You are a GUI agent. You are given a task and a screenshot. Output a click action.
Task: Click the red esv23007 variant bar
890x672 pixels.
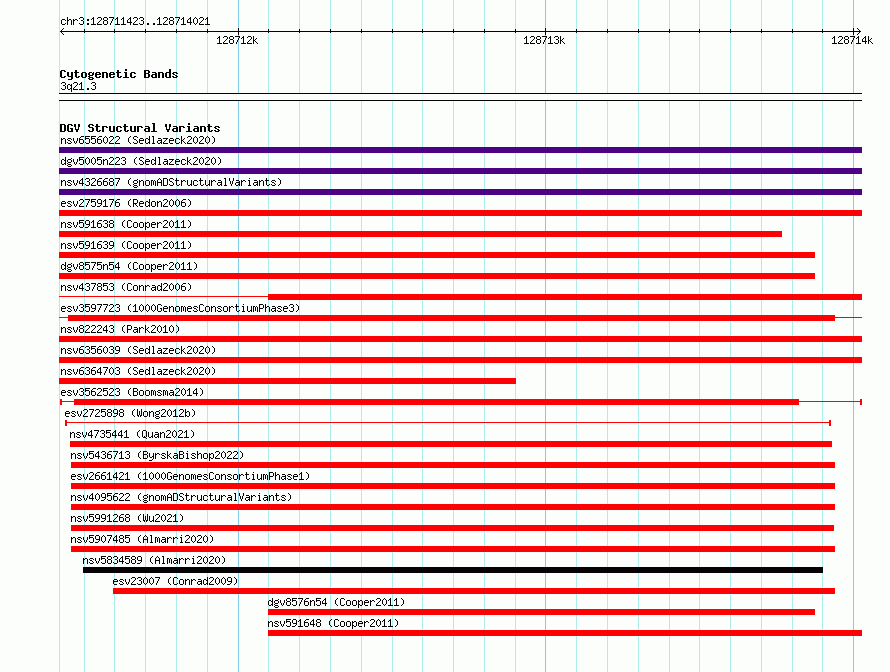tap(474, 591)
